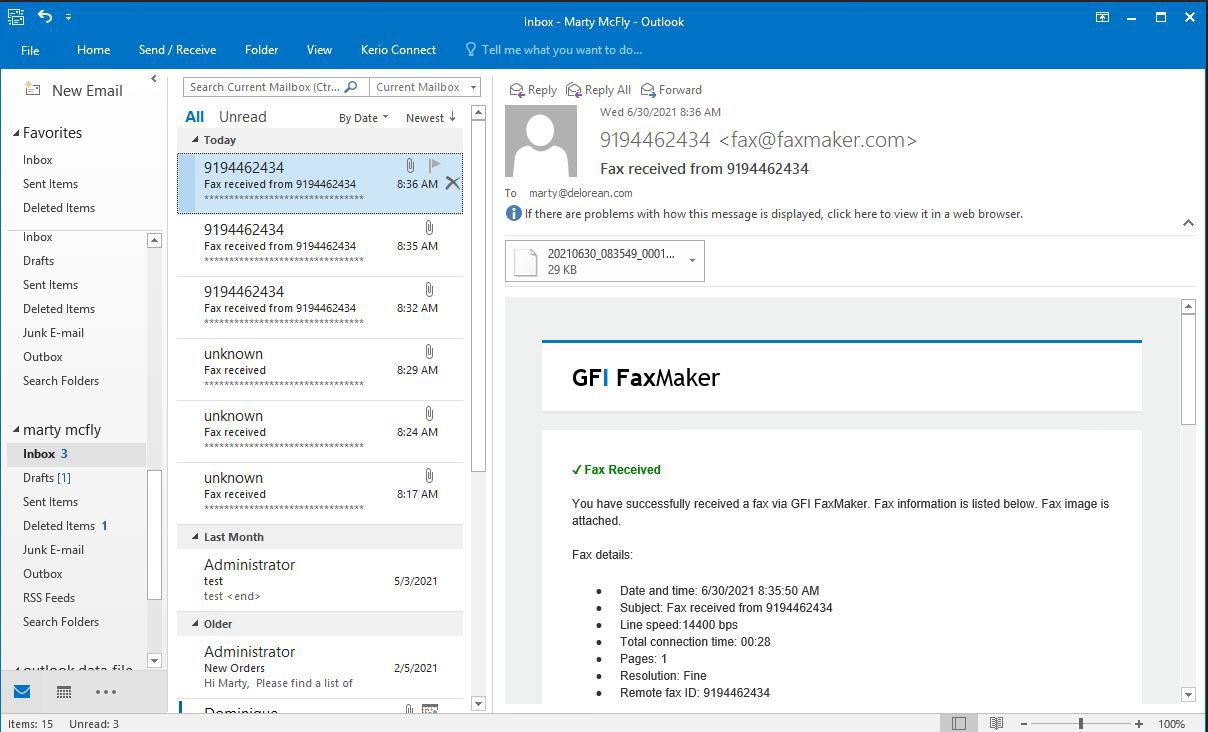Click the sender avatar picture
Screen dimensions: 1208x732
541,141
